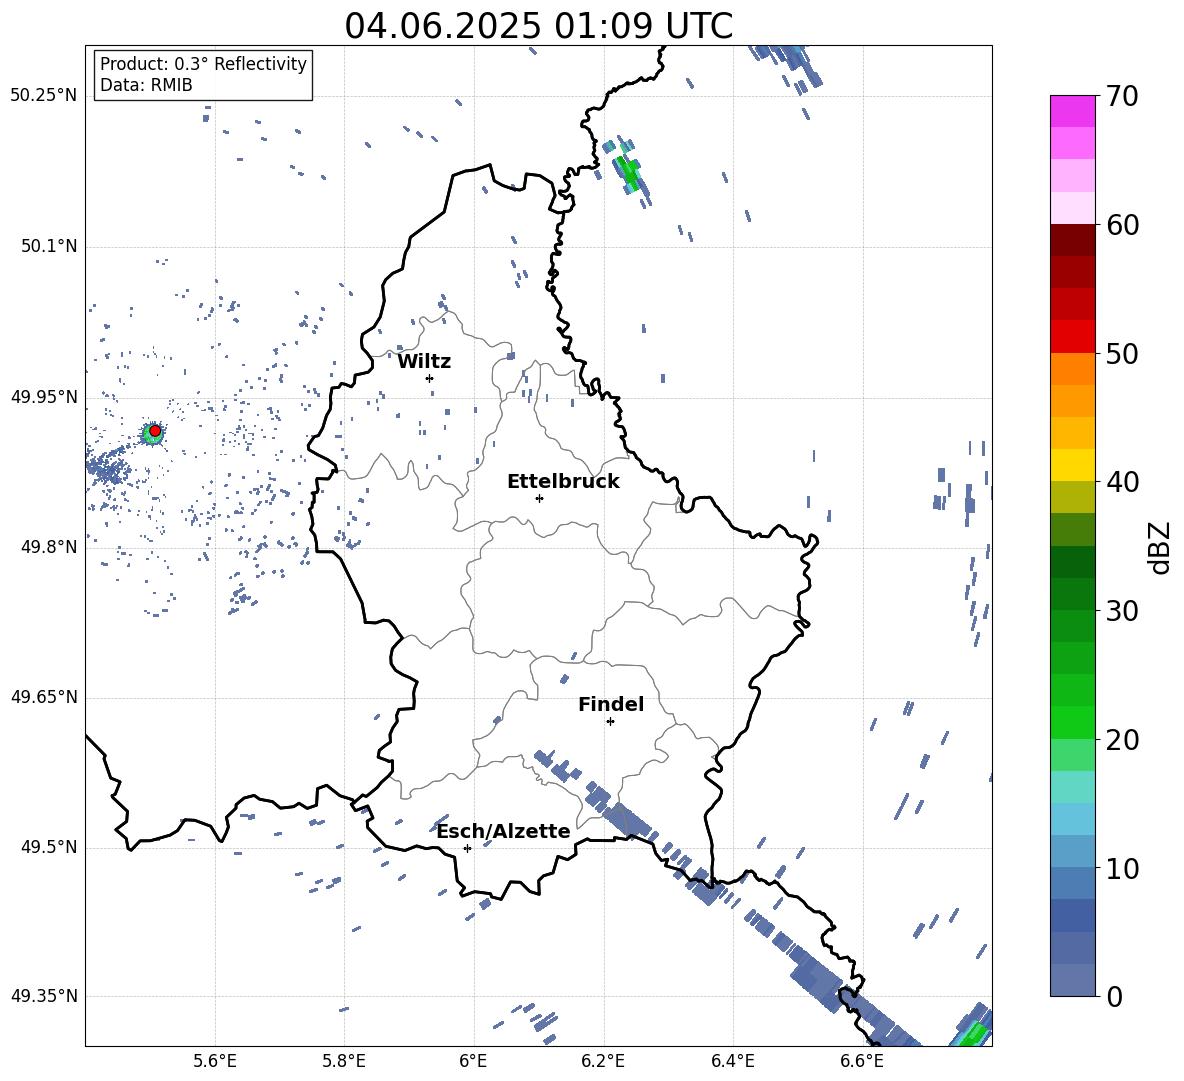1184x1081 pixels.
Task: Click the Esch/Alzette station cross marker
Action: (x=467, y=848)
